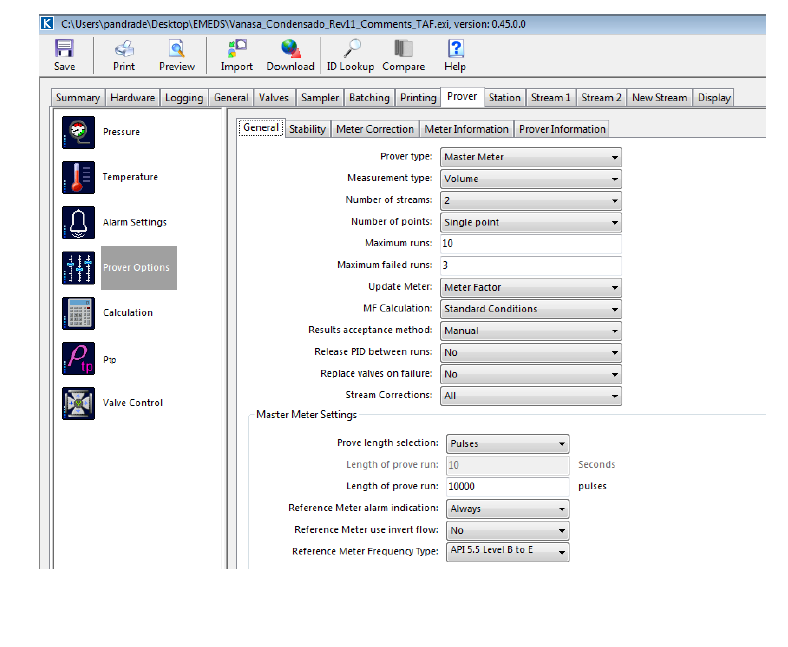Switch to the Station tab
This screenshot has width=788, height=647.
coord(505,98)
